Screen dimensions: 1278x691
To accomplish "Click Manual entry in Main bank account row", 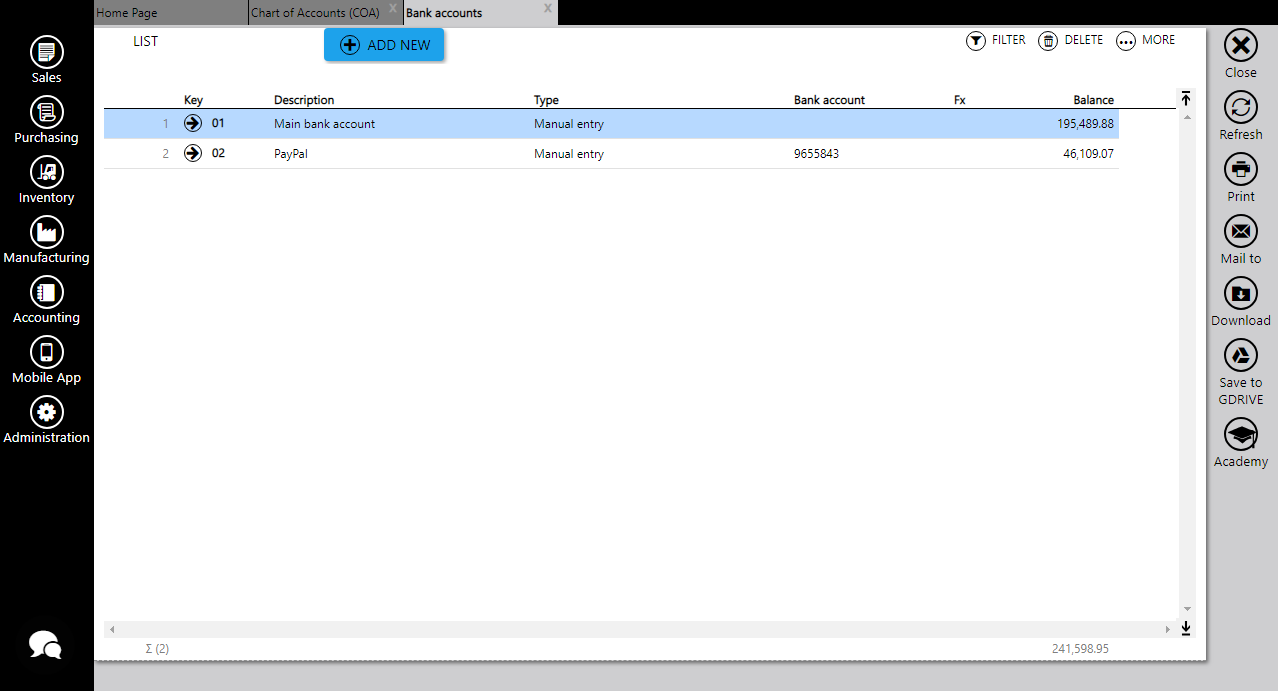I will click(569, 124).
